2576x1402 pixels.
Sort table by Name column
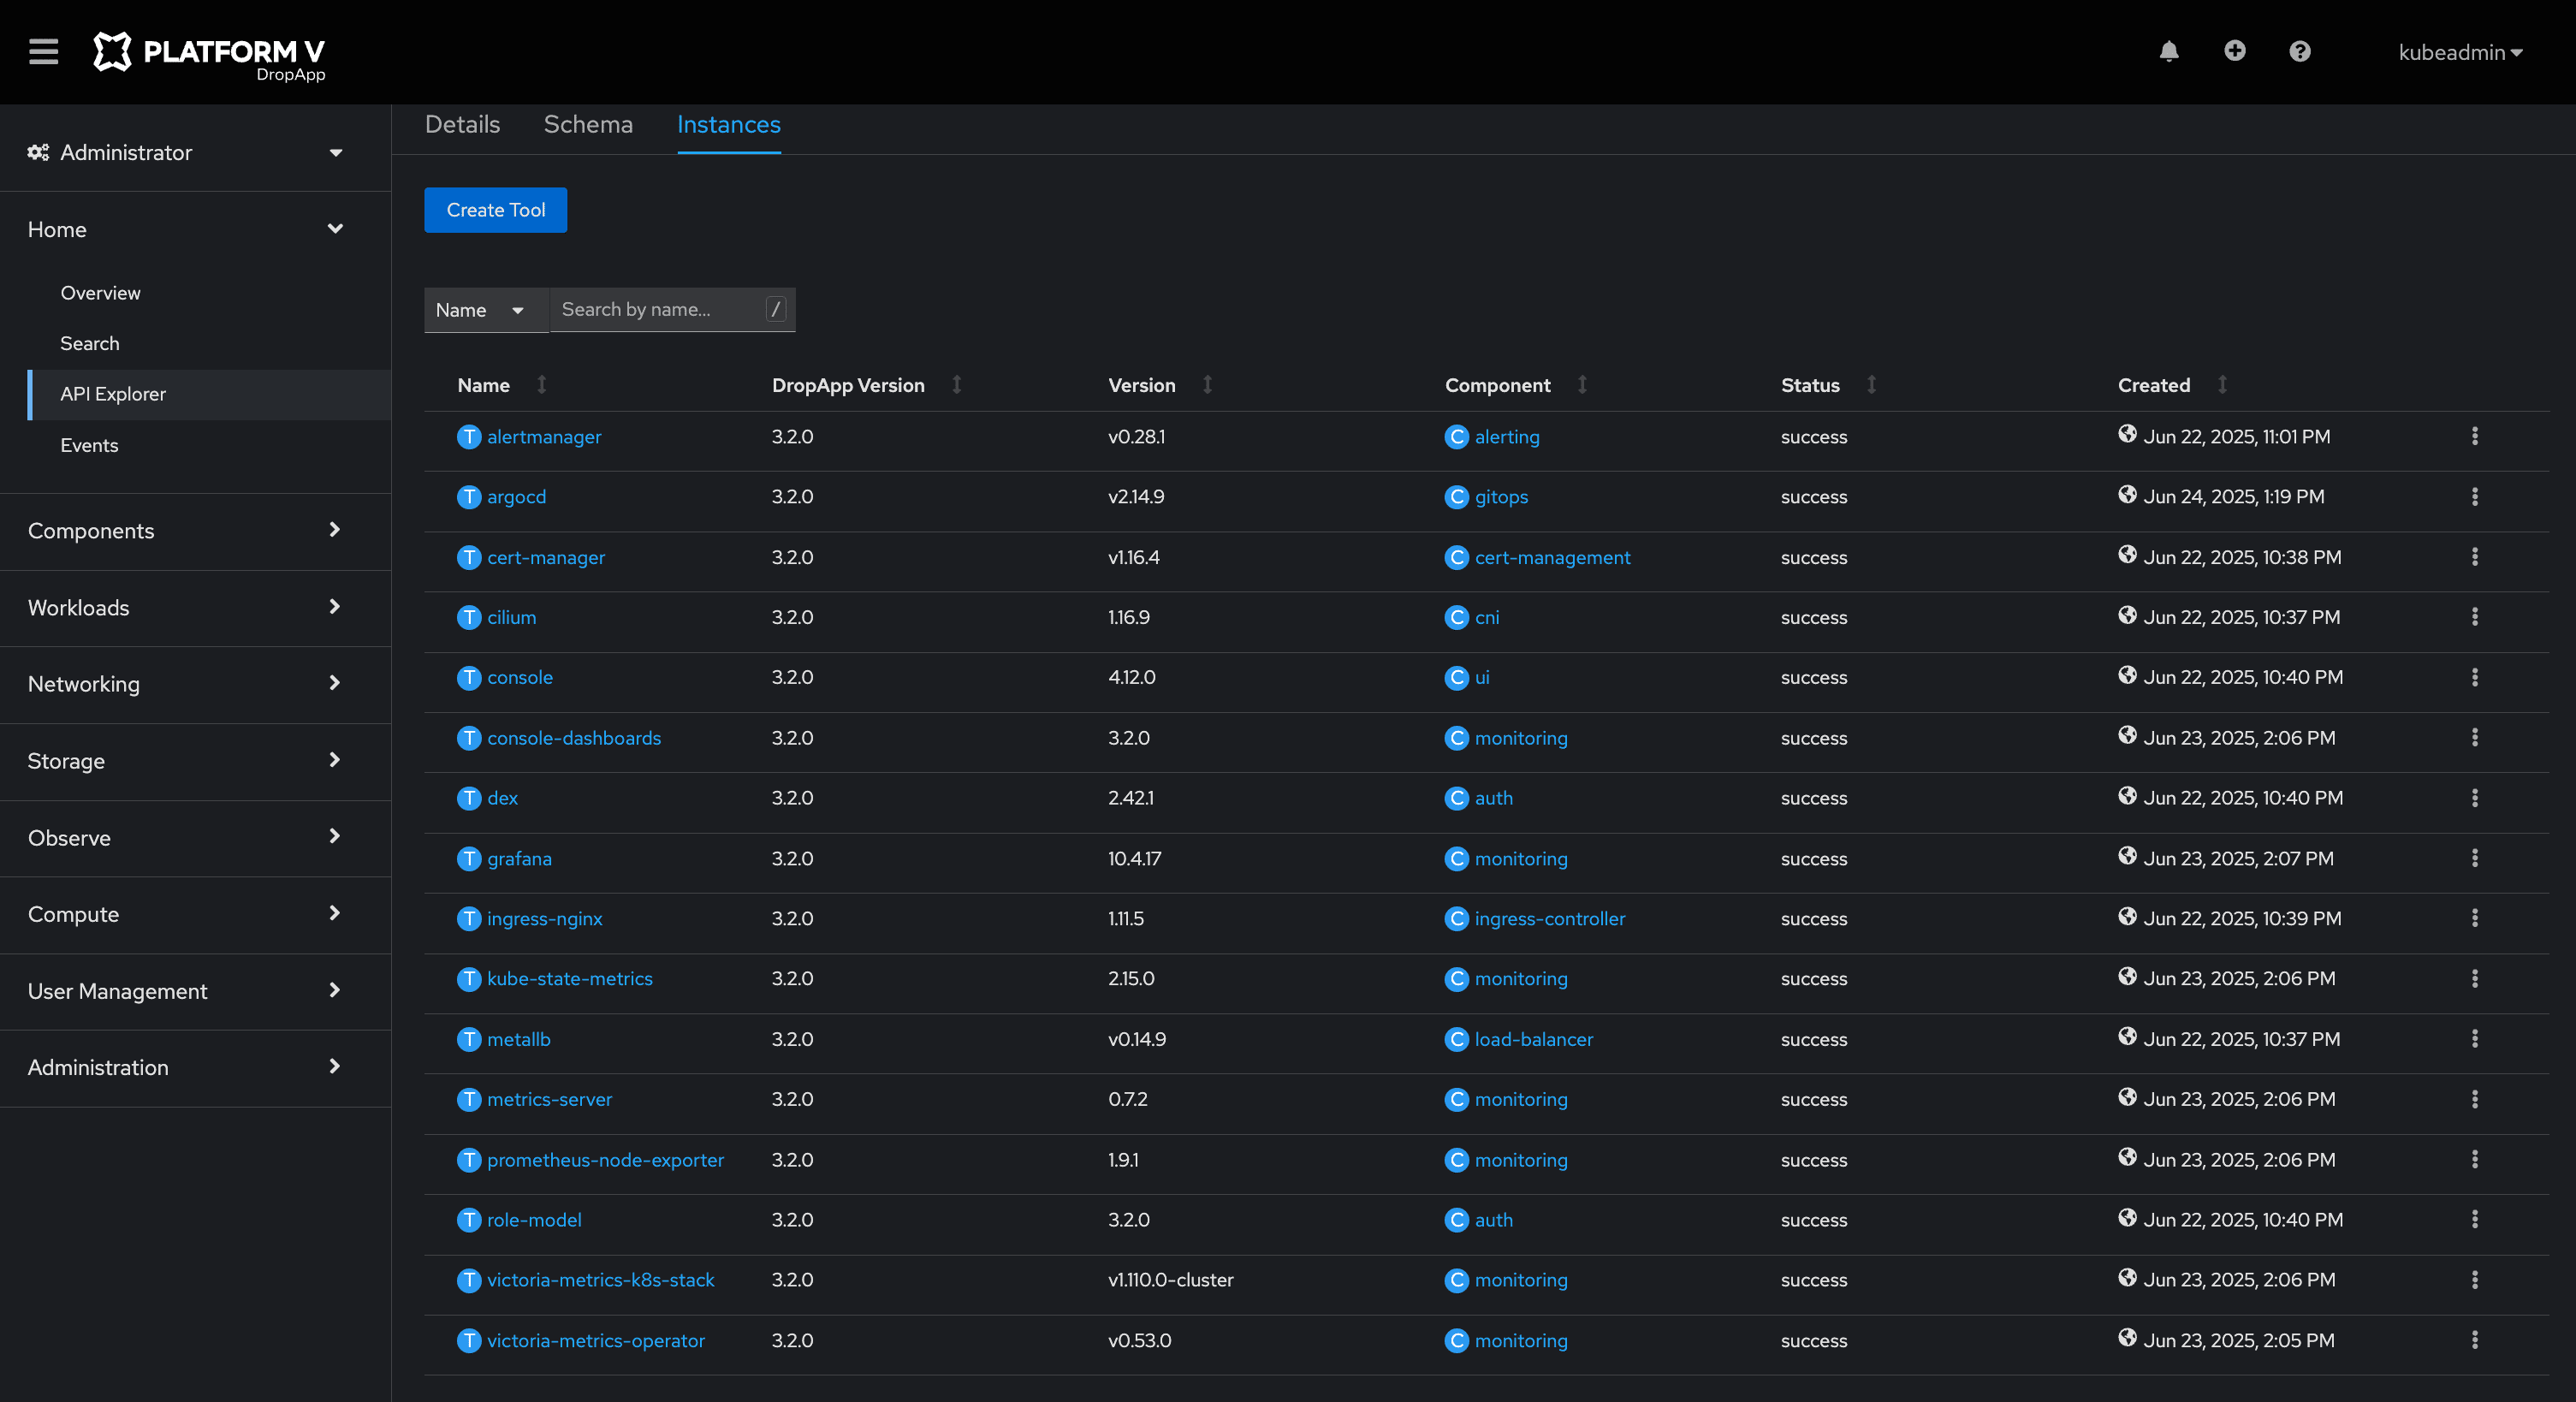coord(502,385)
